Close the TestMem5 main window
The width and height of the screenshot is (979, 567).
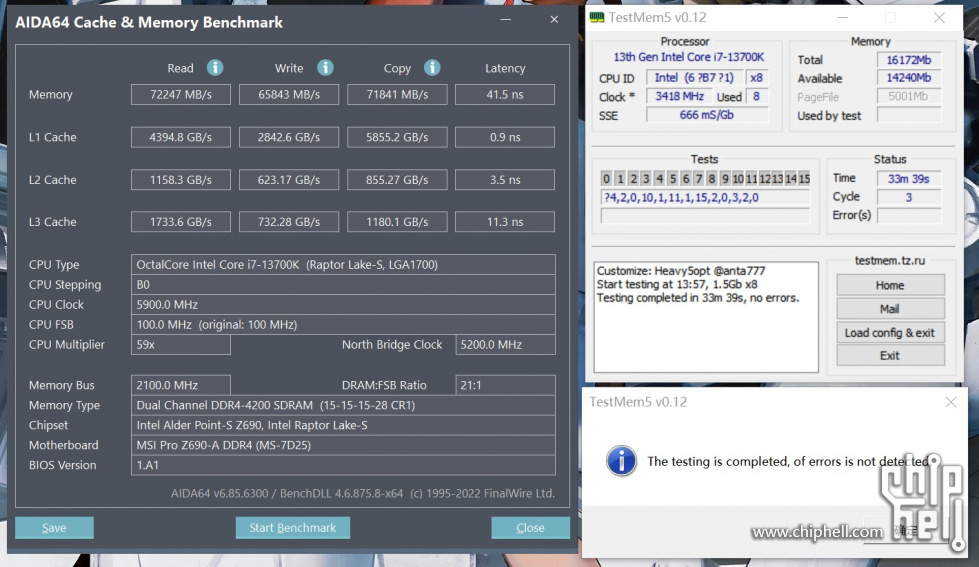(939, 17)
